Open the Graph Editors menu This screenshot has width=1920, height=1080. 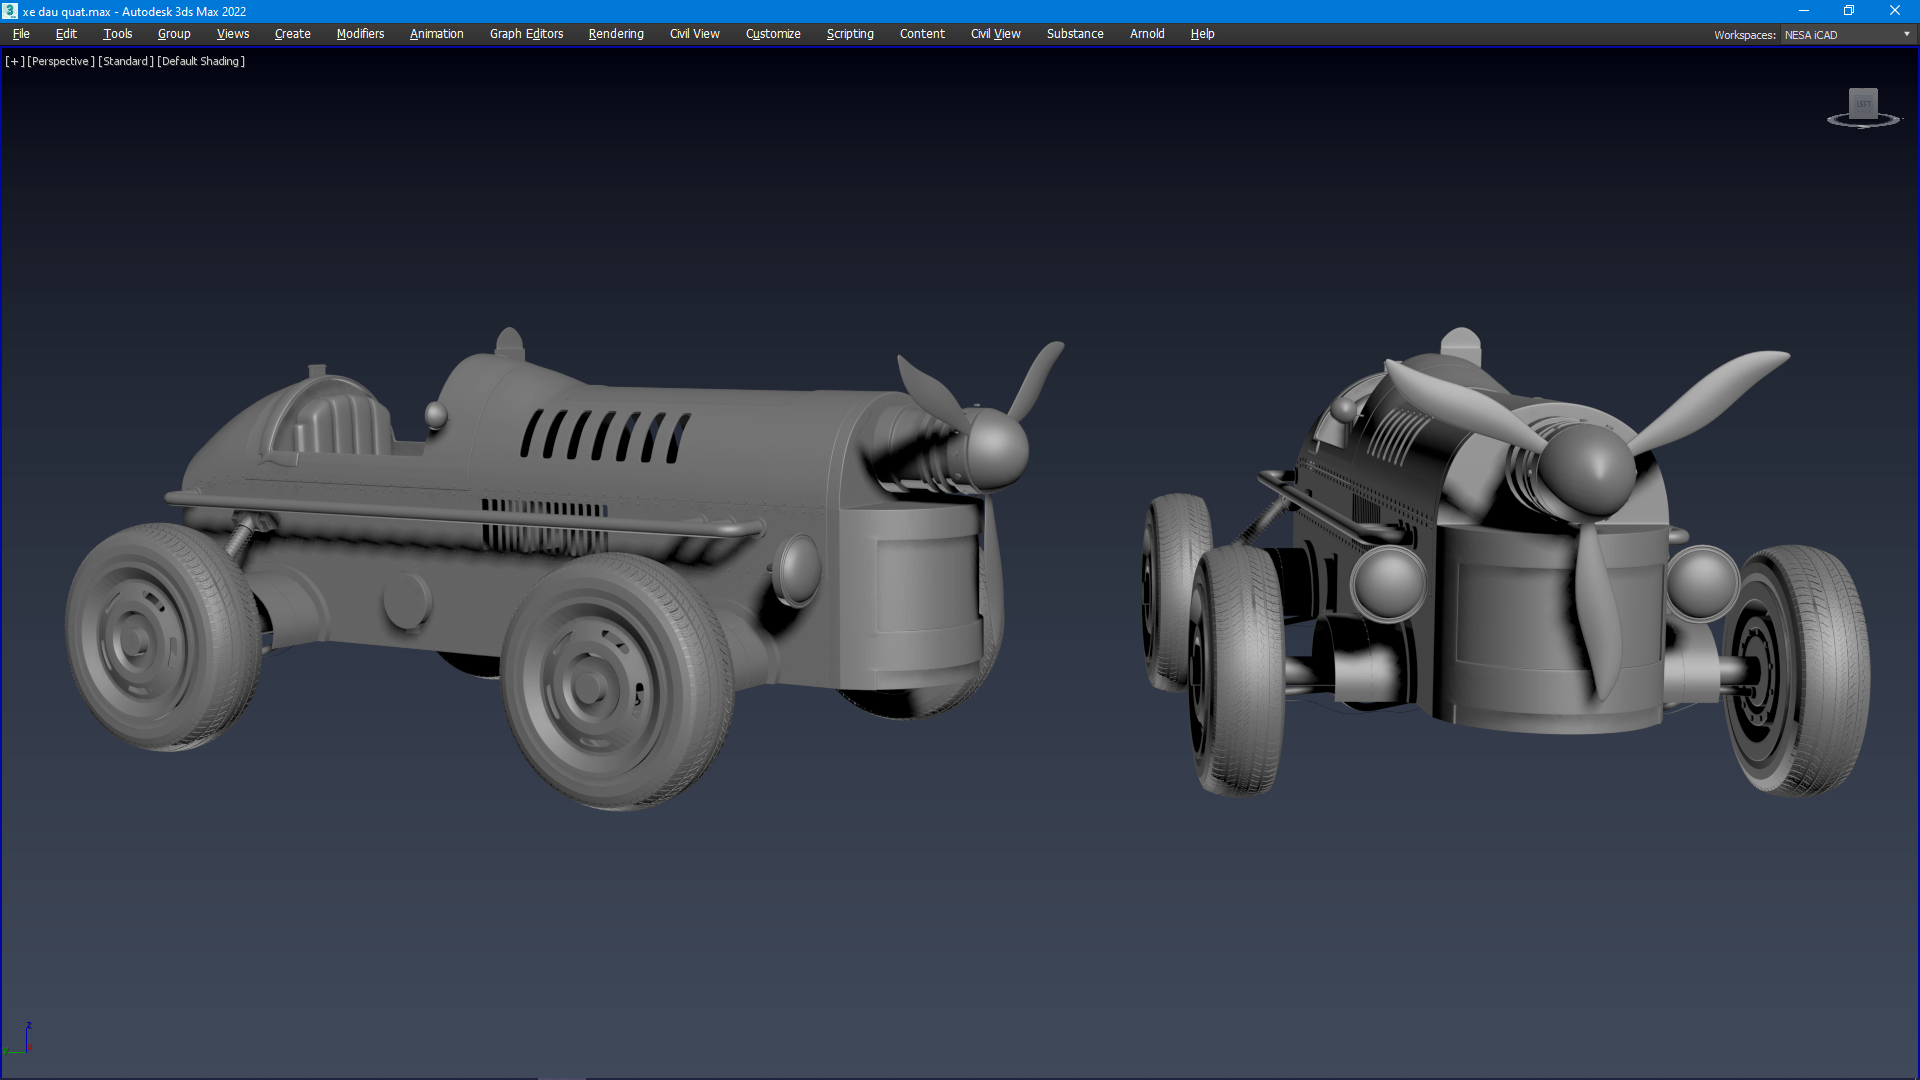(x=526, y=34)
